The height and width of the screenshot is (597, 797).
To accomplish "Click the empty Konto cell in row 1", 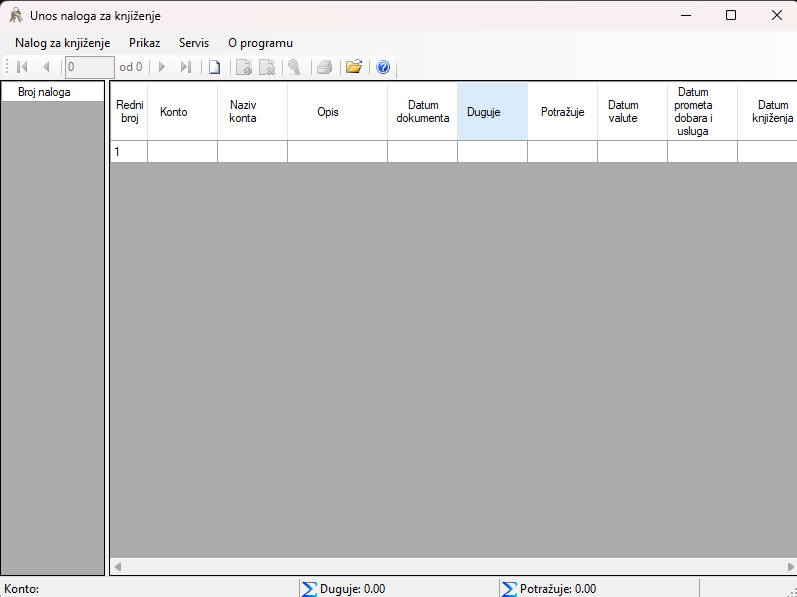I will click(x=182, y=151).
